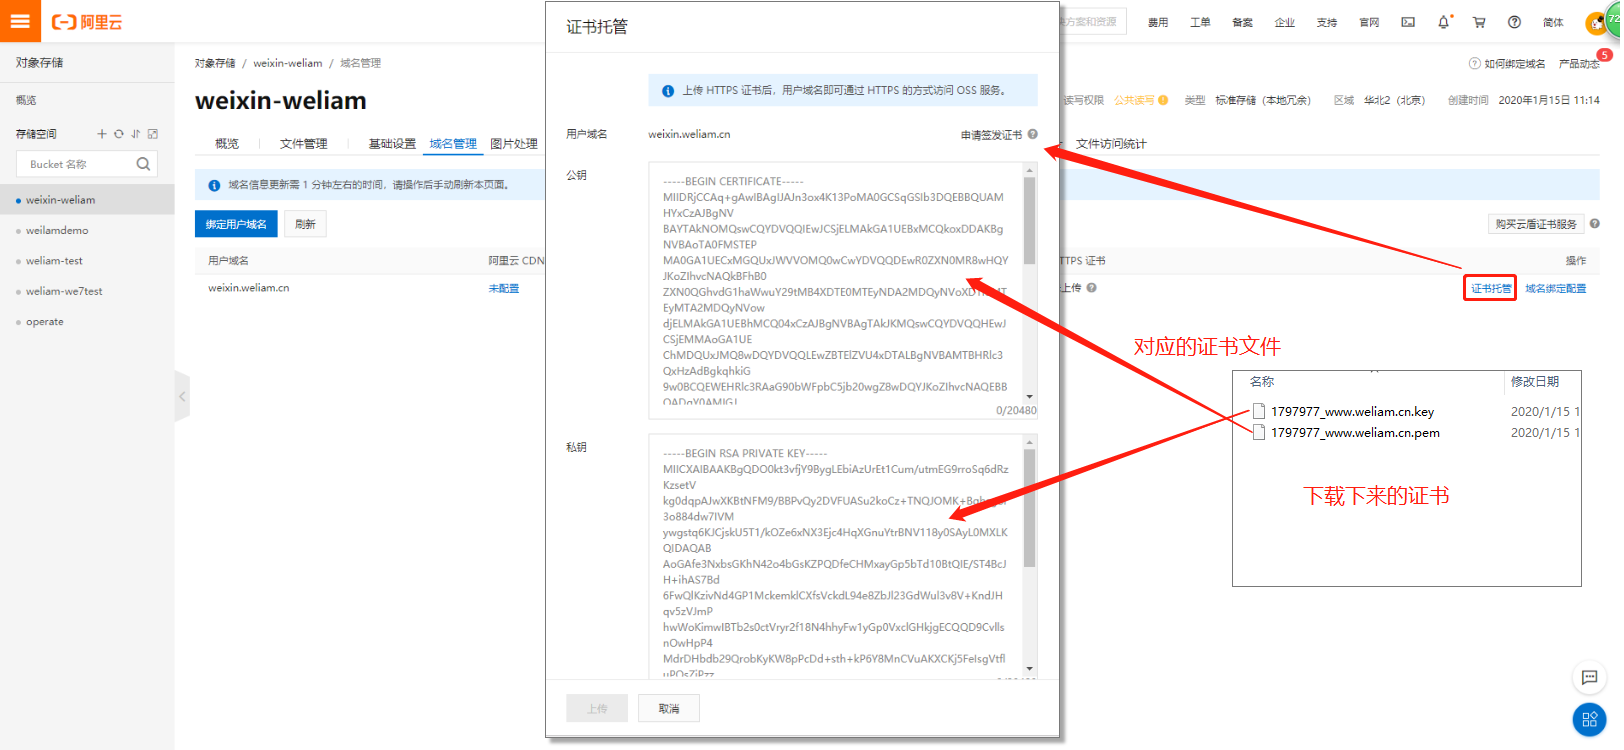This screenshot has width=1624, height=750.
Task: Open the 工单 top menu
Action: tap(1200, 22)
